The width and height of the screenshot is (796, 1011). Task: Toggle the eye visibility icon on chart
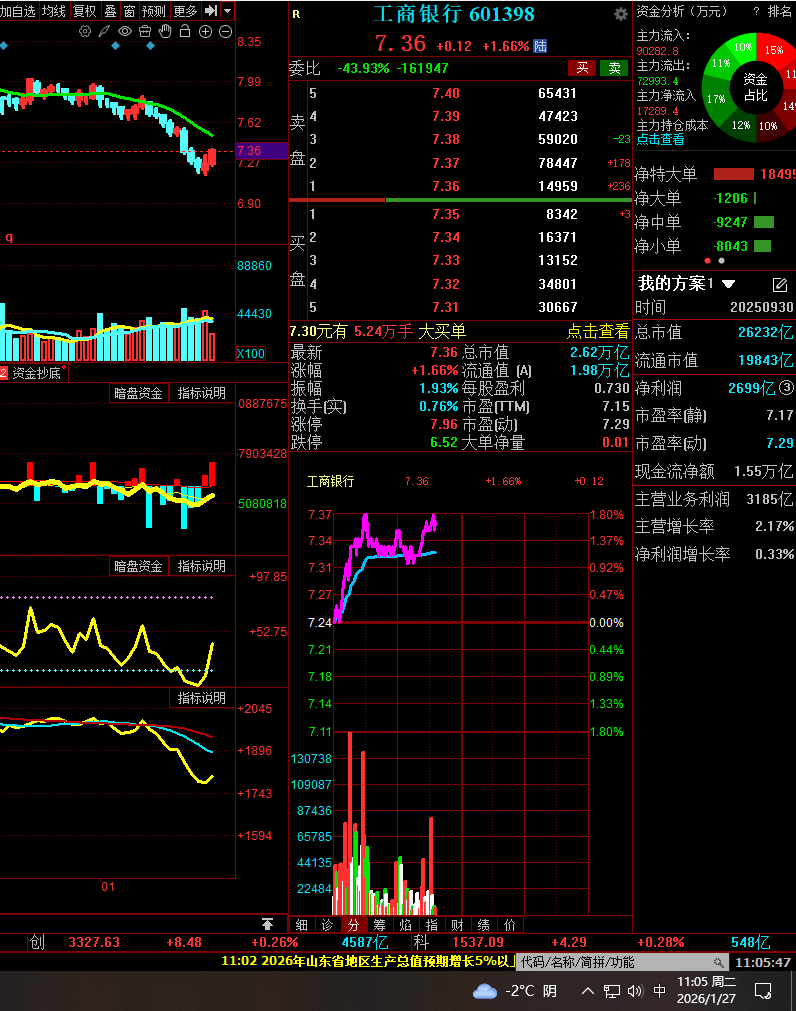125,31
